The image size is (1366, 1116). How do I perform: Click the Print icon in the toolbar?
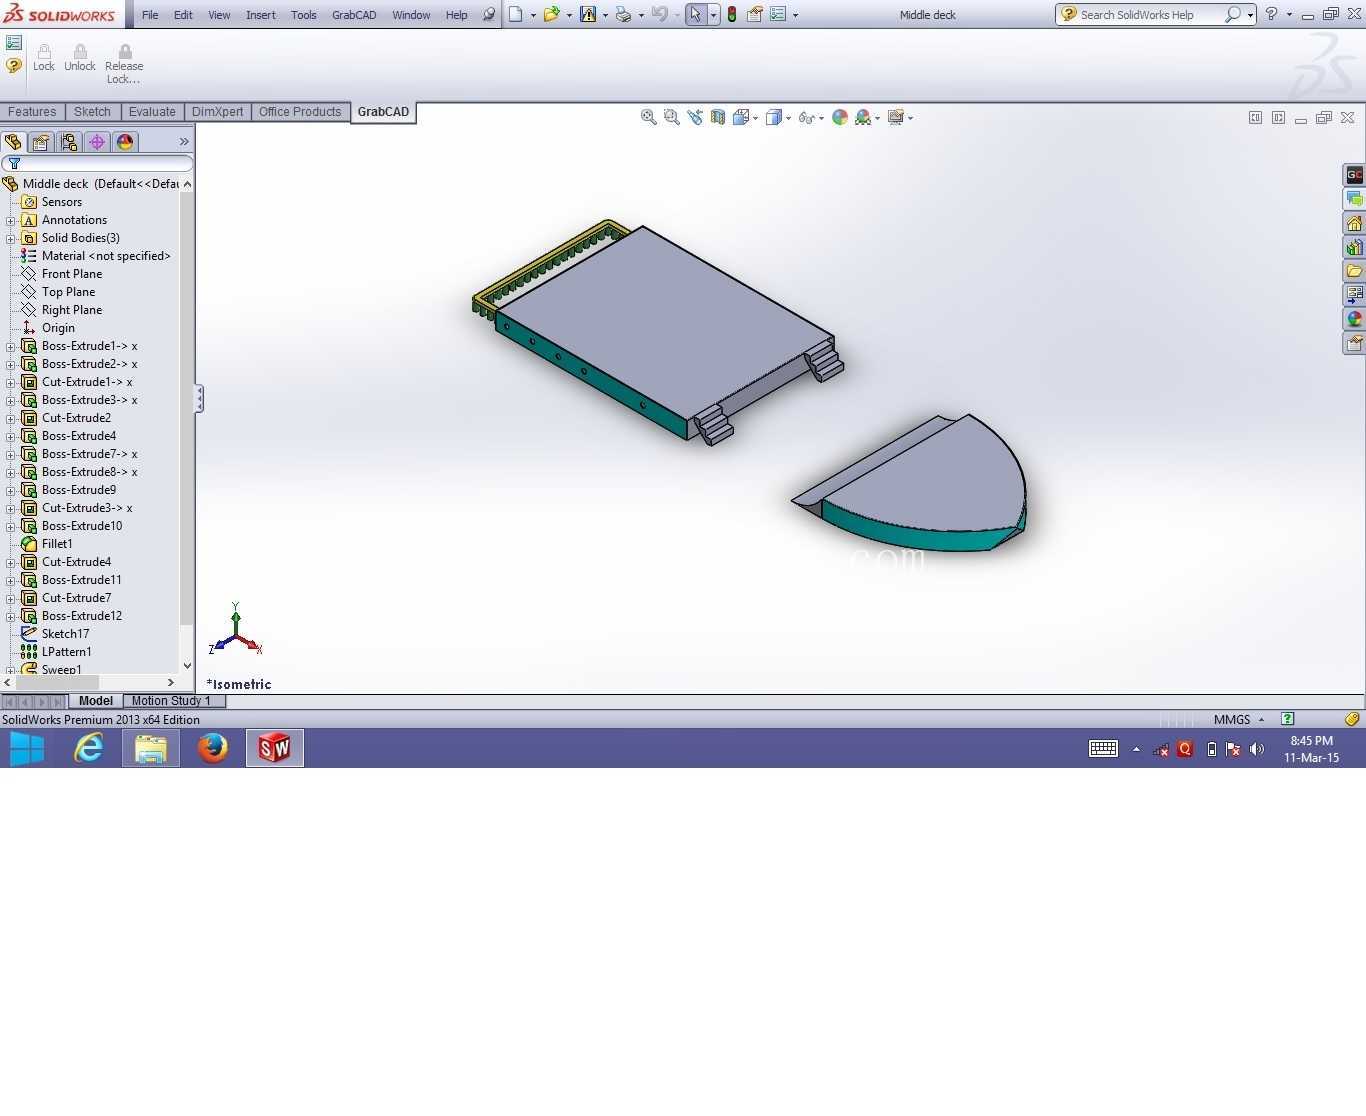click(x=623, y=15)
